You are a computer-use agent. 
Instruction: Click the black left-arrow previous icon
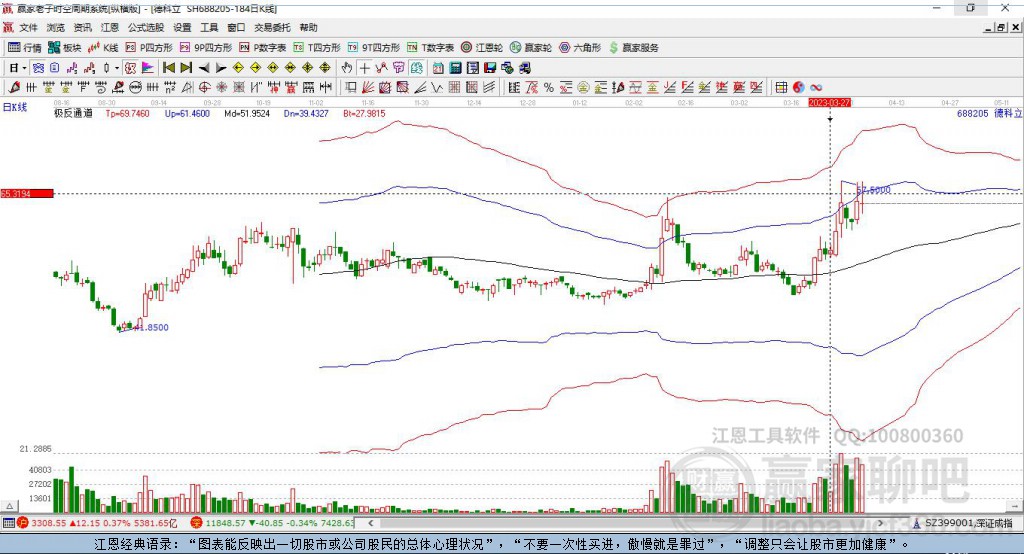[204, 68]
